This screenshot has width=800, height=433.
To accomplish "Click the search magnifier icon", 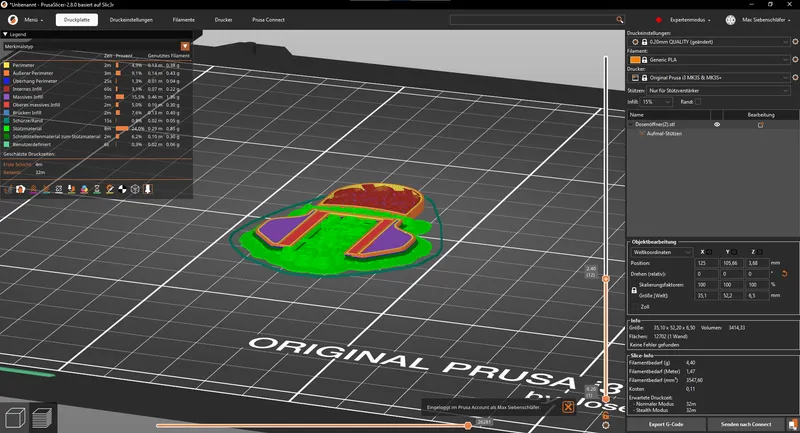I will click(x=620, y=19).
